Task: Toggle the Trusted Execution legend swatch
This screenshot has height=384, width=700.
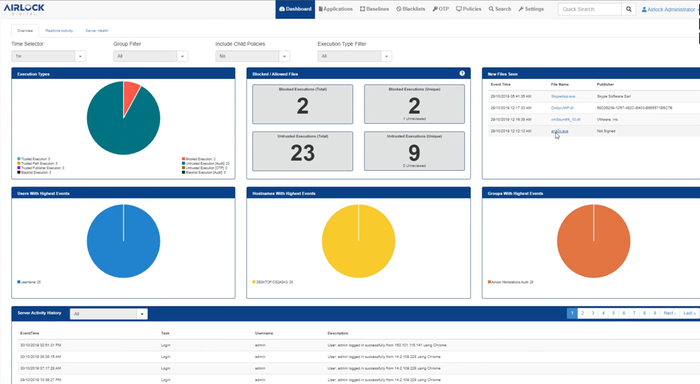Action: coord(19,159)
